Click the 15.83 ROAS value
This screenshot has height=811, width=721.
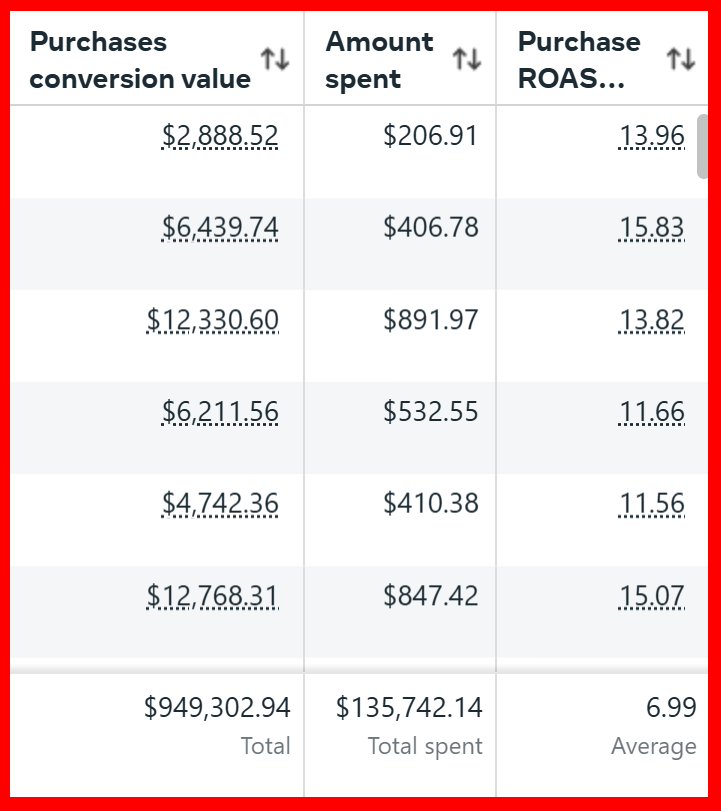(x=652, y=228)
